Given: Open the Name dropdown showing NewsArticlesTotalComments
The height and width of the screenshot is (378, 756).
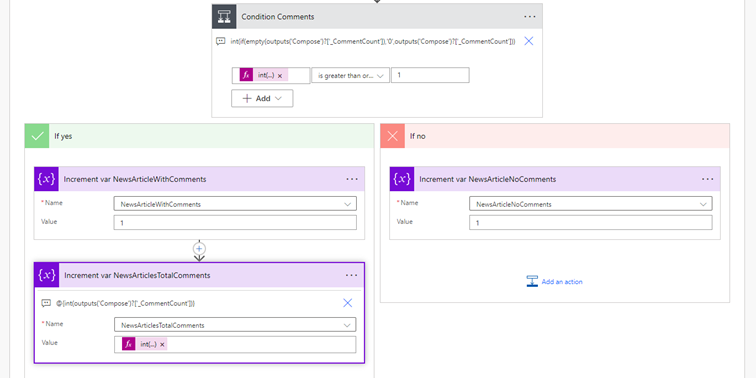Looking at the screenshot, I should click(235, 325).
